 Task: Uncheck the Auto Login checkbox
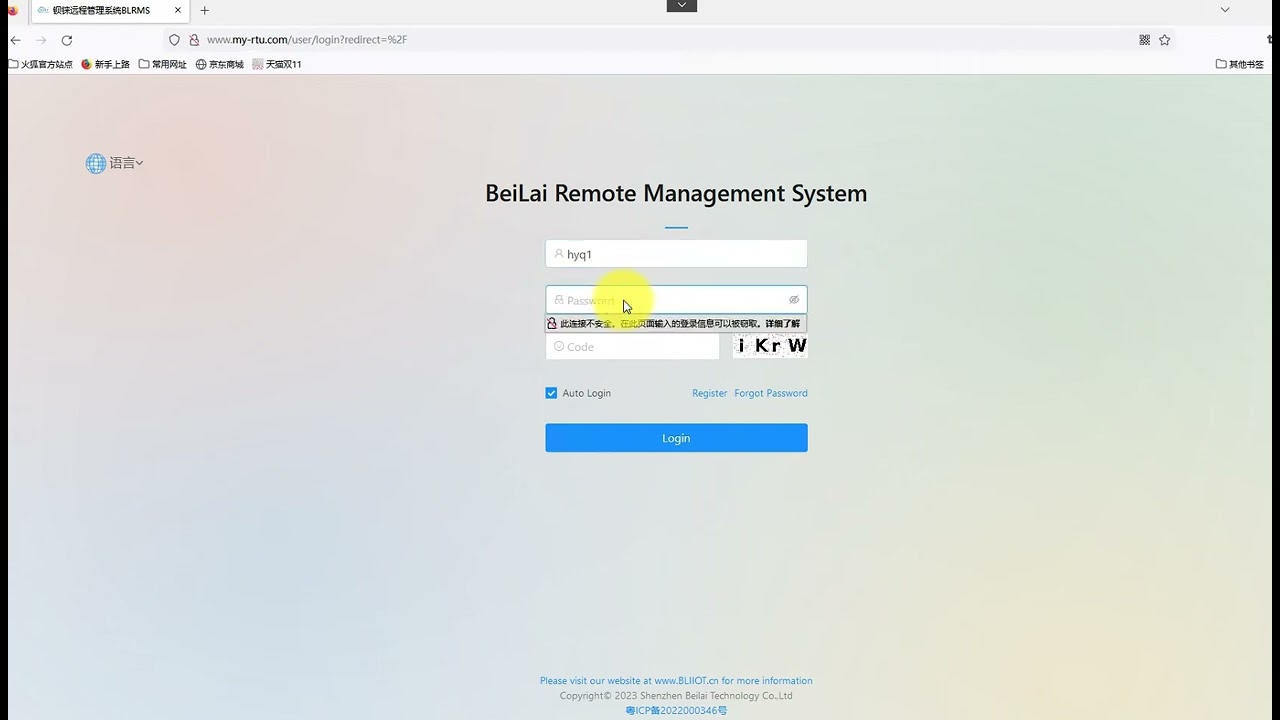(x=551, y=393)
